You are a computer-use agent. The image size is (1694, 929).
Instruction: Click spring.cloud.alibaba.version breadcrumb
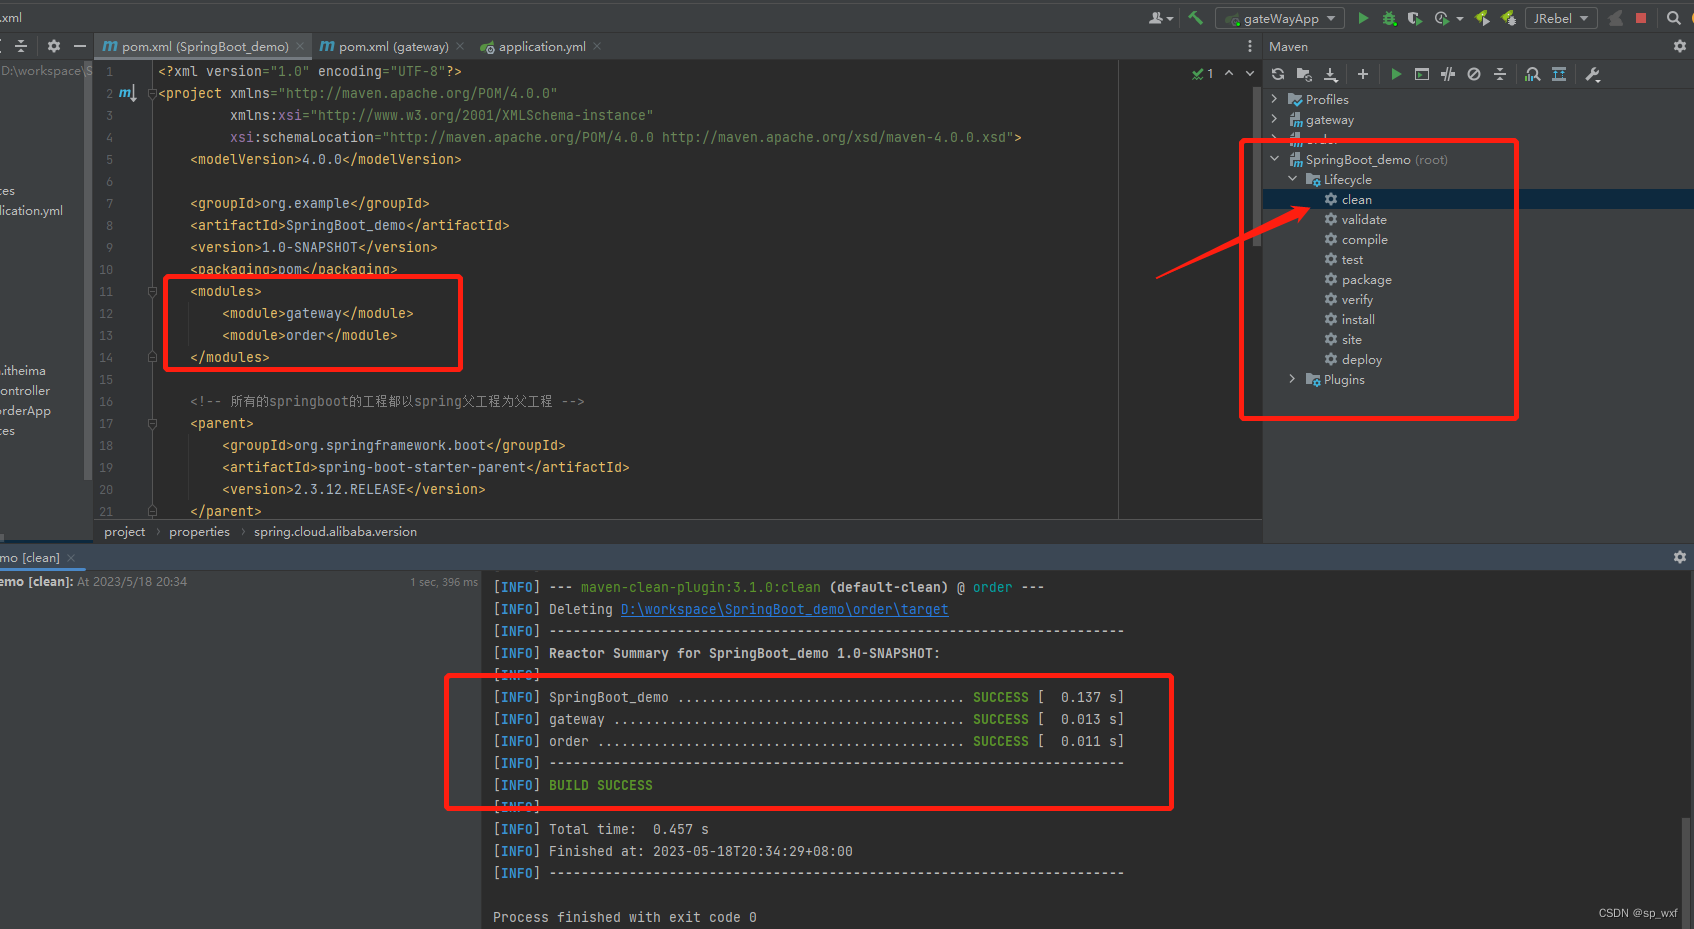pos(335,532)
